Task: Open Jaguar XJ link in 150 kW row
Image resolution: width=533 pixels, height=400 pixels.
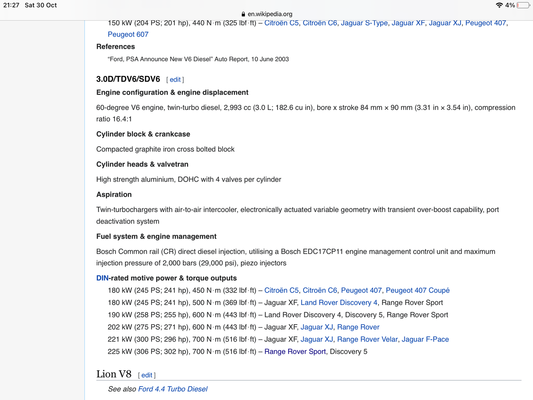Action: (445, 23)
